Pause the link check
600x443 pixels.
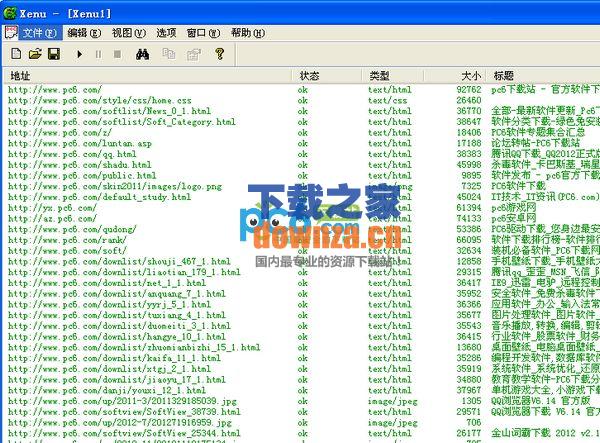click(98, 54)
